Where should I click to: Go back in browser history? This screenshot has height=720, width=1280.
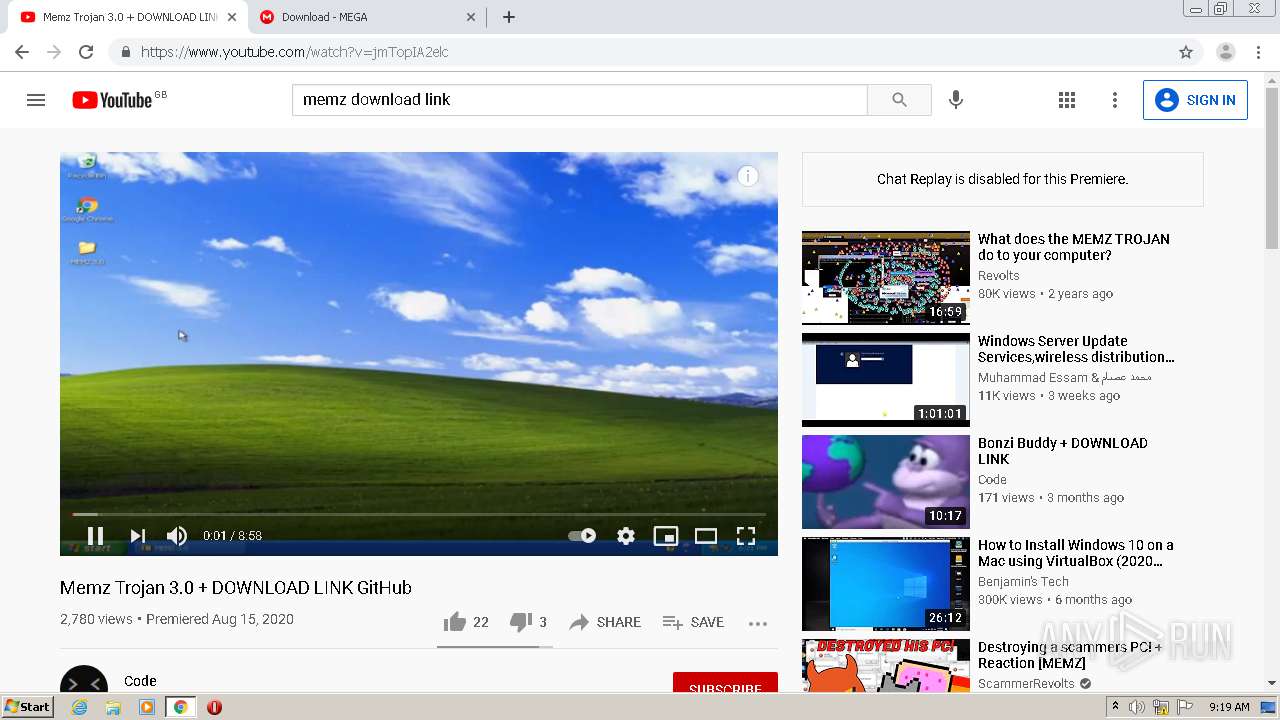click(22, 52)
